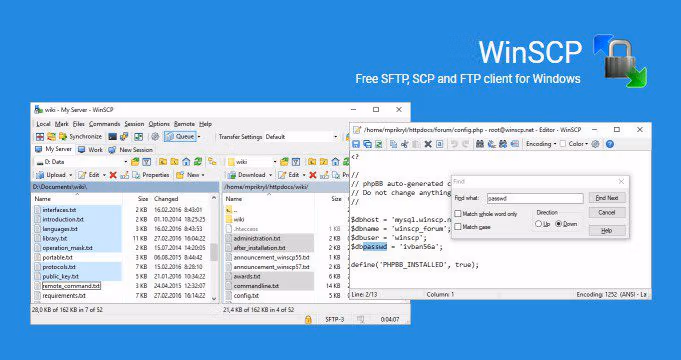681x360 pixels.
Task: Click local panel Filter icon
Action: pyautogui.click(x=147, y=162)
